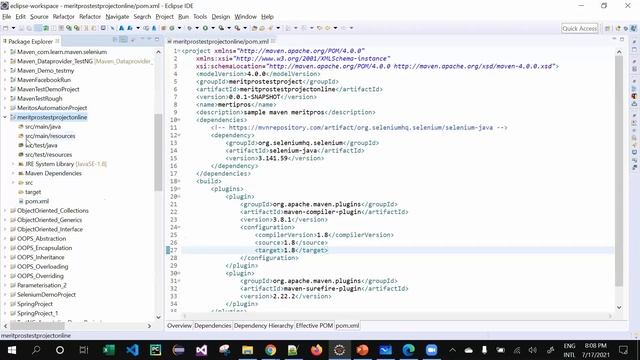Select src/main/java source folder
The height and width of the screenshot is (360, 640).
pos(43,127)
